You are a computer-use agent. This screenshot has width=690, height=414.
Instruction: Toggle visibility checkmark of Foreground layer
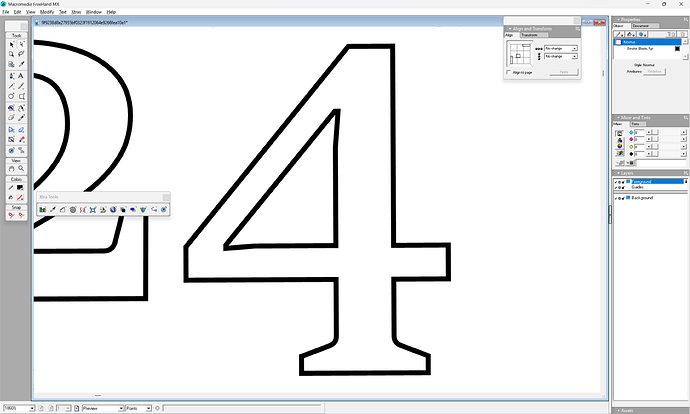(616, 182)
